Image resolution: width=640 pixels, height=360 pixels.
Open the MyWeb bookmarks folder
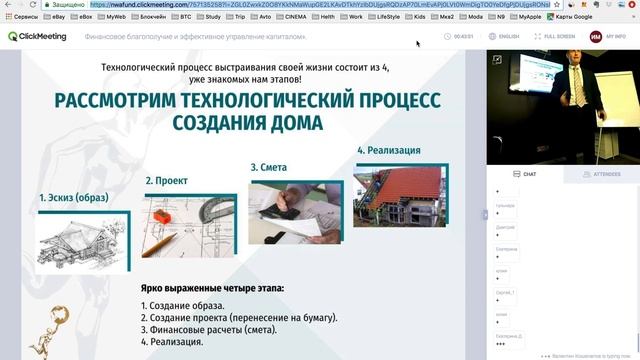(111, 17)
